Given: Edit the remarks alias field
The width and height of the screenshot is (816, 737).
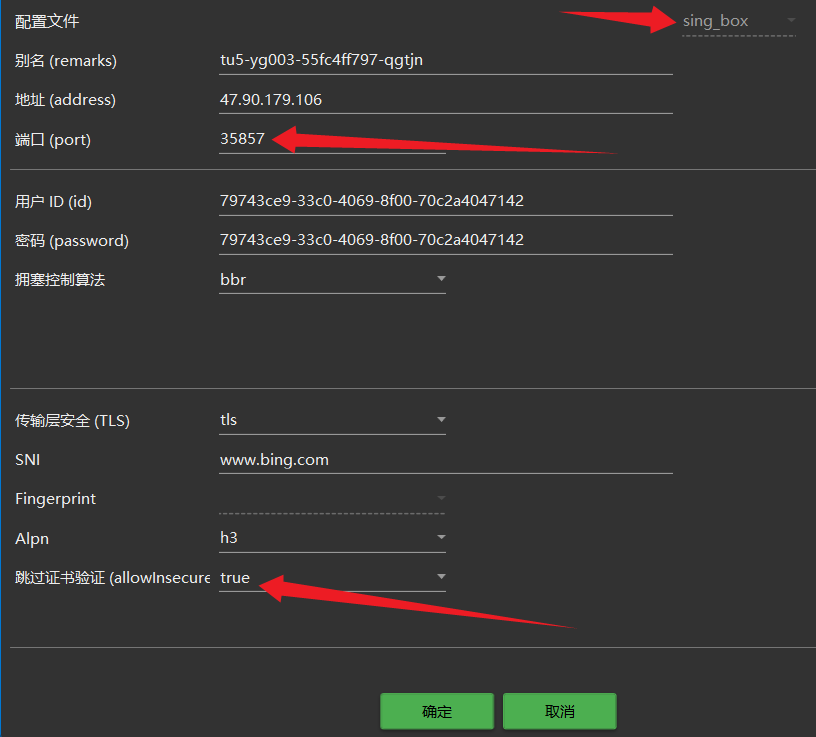Looking at the screenshot, I should click(x=445, y=60).
